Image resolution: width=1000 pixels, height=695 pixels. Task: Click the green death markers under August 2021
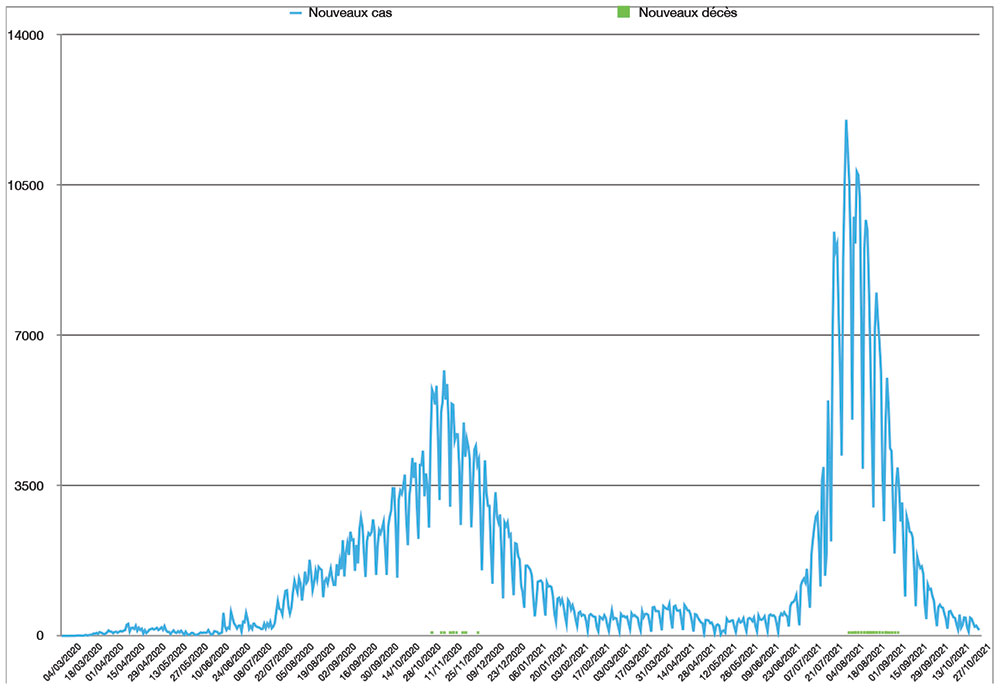[873, 632]
